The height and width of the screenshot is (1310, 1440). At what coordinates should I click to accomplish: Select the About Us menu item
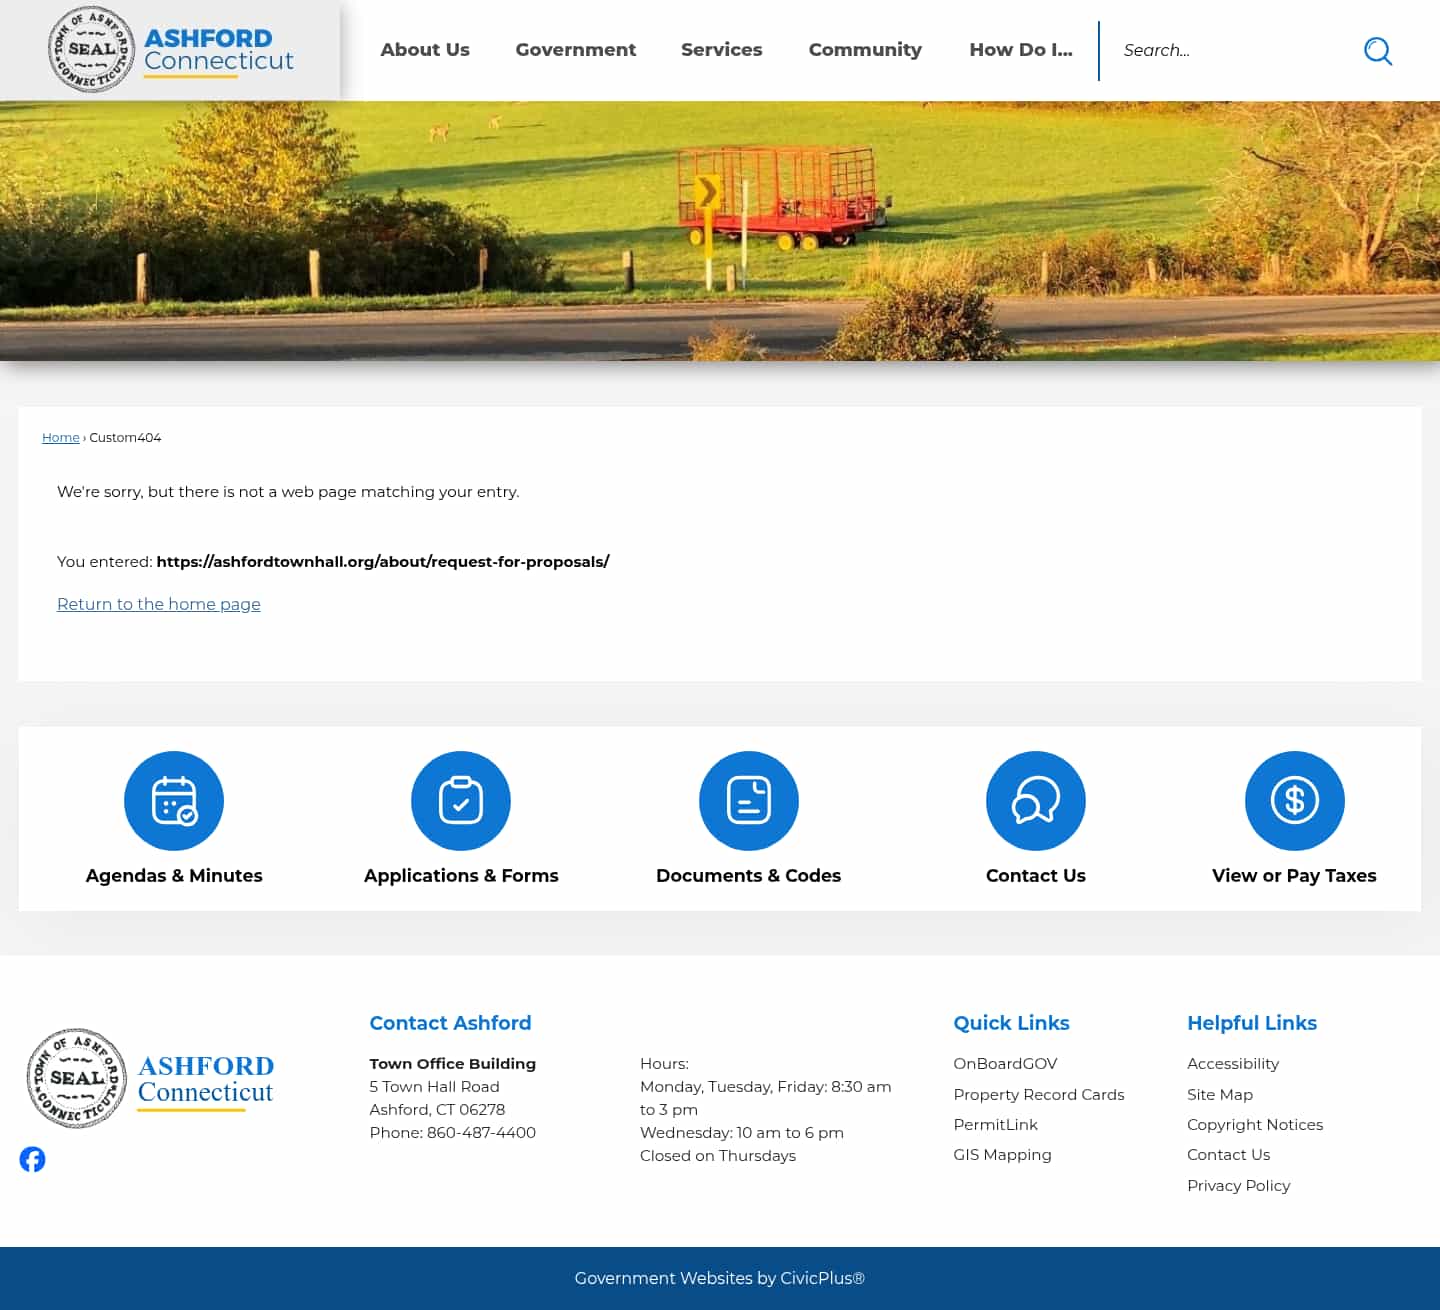[x=424, y=49]
